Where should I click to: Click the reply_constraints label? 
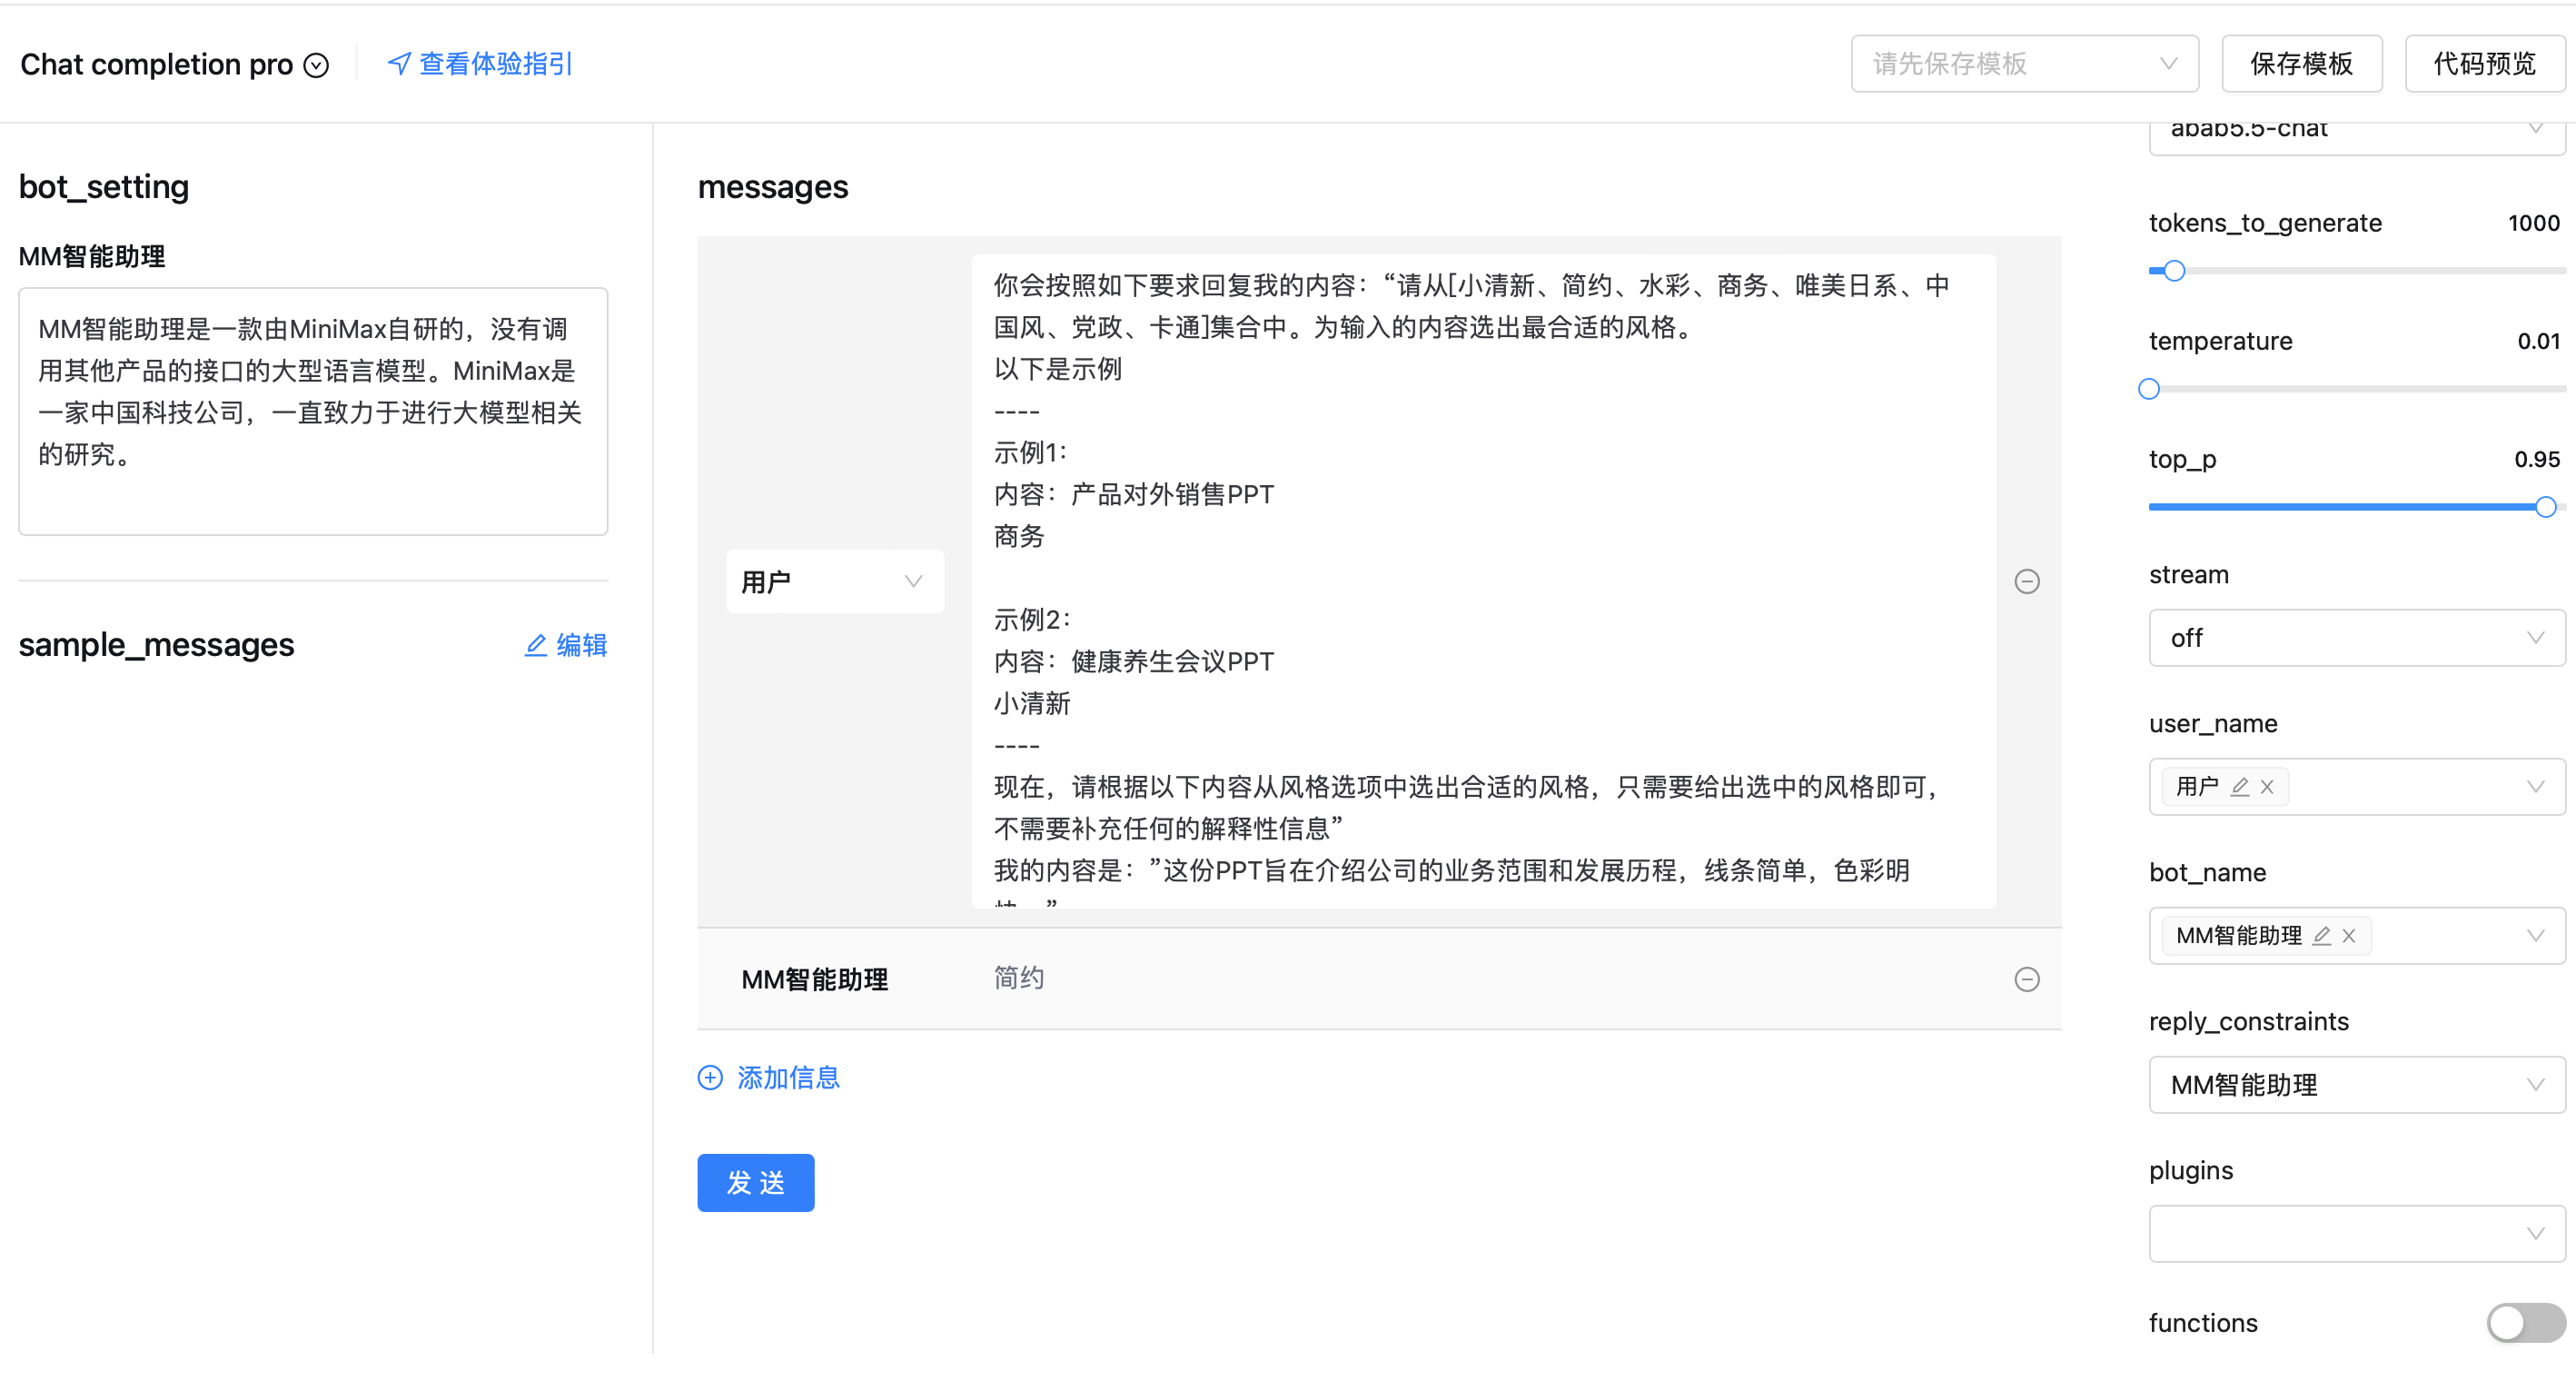(2248, 1021)
